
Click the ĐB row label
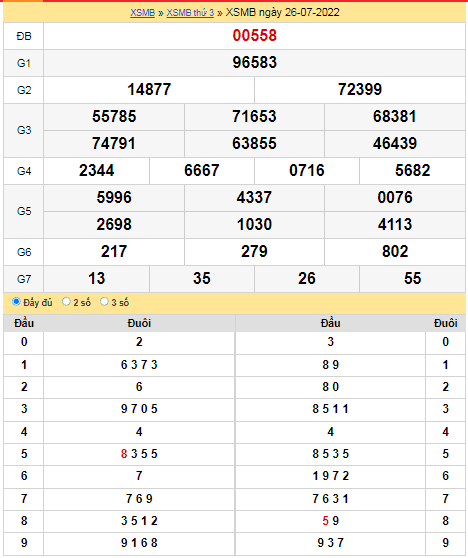[24, 36]
